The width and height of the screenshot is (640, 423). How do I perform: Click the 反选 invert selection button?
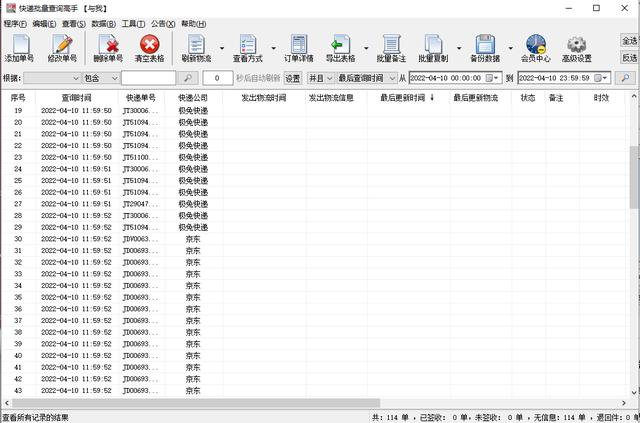pos(629,58)
